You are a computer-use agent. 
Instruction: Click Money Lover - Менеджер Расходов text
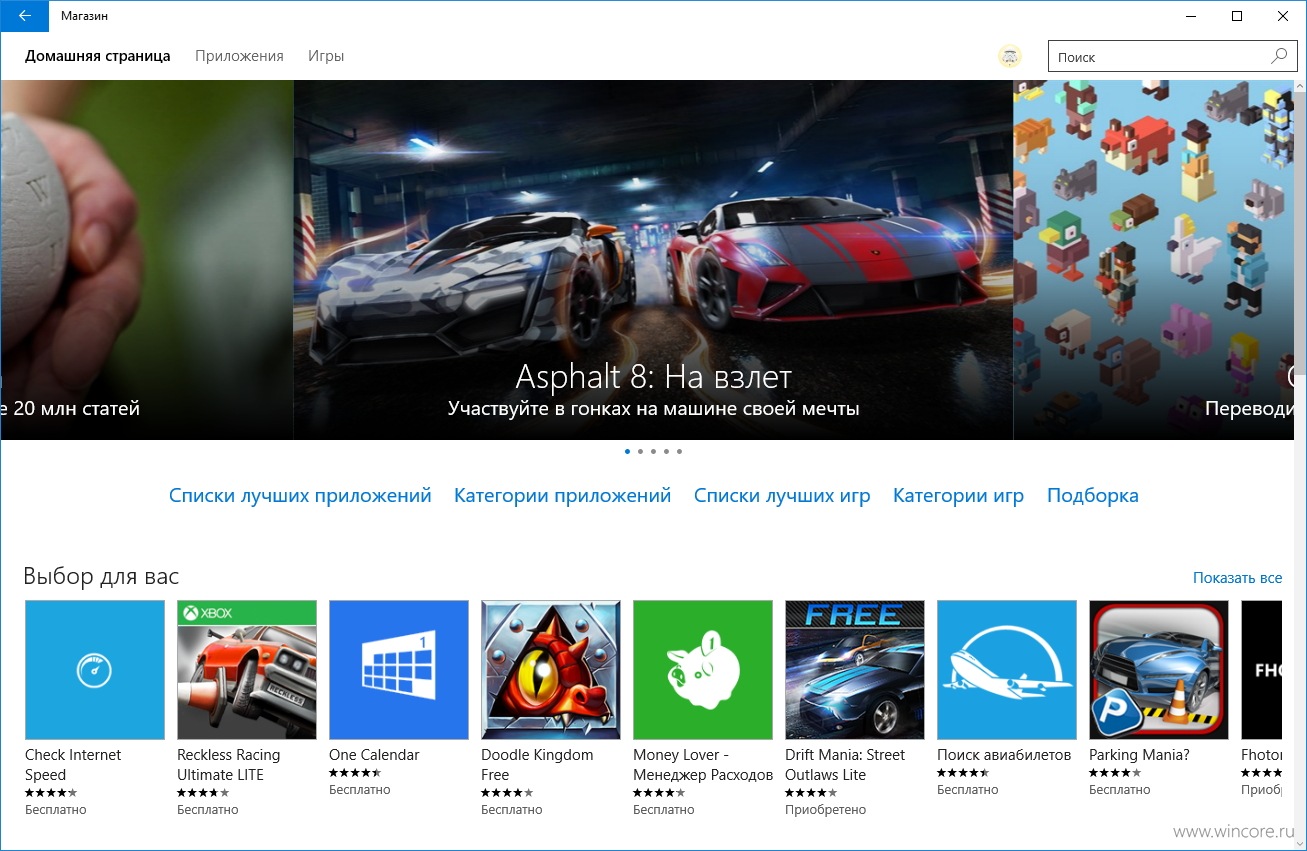click(703, 765)
